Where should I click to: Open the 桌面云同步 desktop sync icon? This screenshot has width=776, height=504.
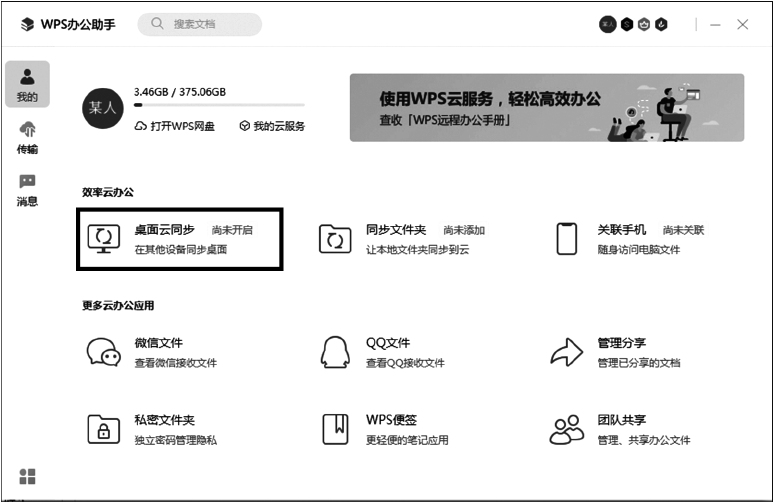coord(104,239)
